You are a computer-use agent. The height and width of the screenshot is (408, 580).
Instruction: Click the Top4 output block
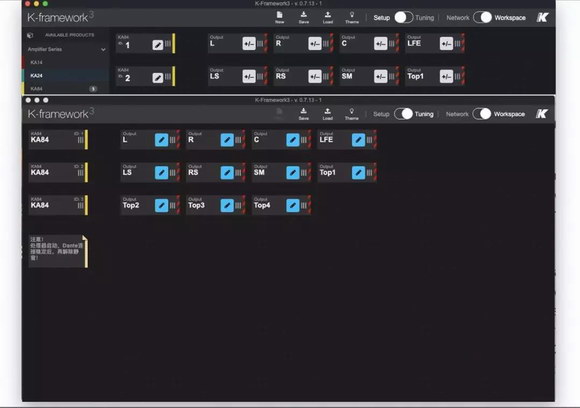(x=281, y=205)
